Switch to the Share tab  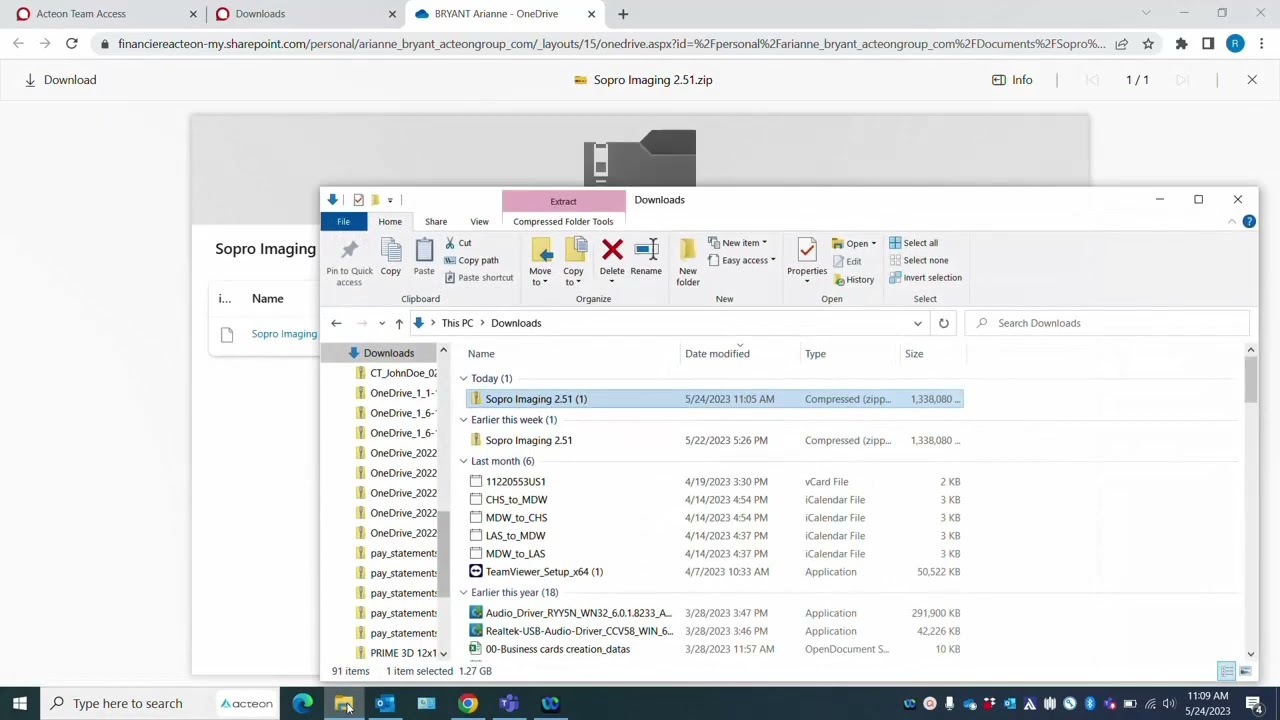[x=436, y=222]
